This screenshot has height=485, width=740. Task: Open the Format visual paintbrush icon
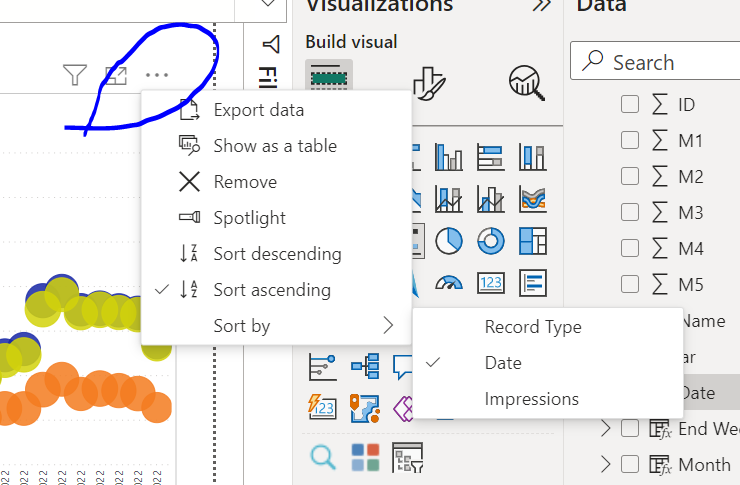429,83
